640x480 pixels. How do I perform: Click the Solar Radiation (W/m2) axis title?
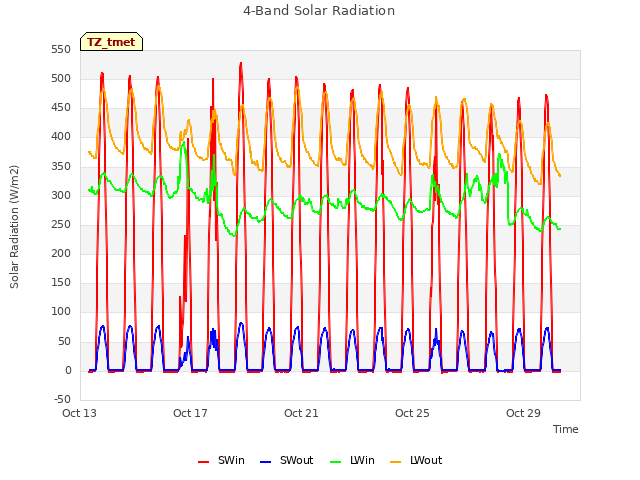point(14,227)
